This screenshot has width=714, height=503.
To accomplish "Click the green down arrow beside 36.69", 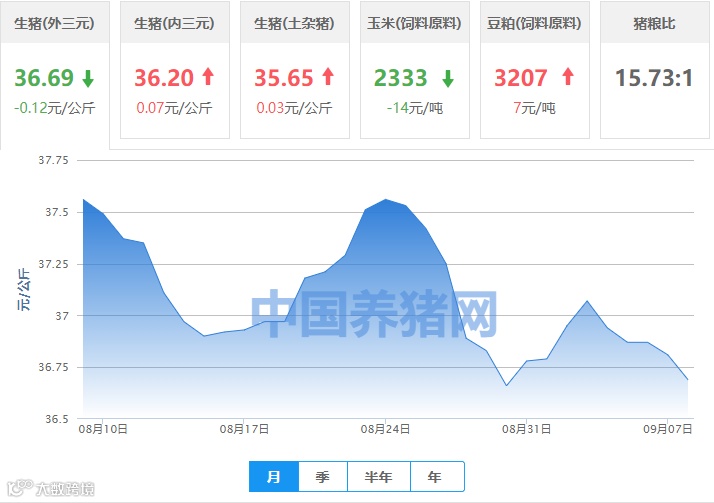I will 88,78.
